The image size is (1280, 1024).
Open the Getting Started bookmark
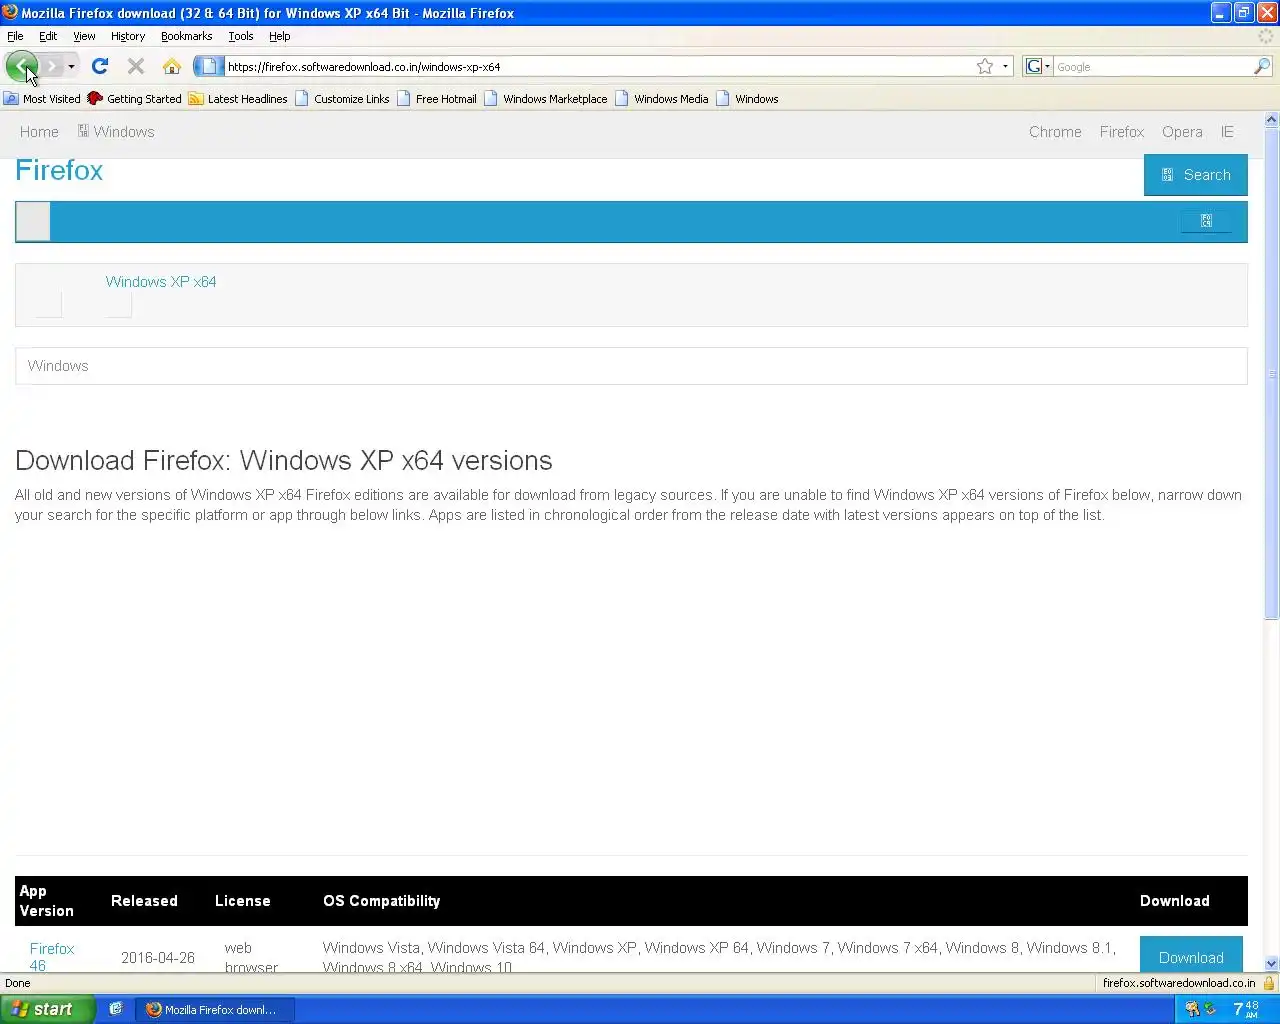134,99
